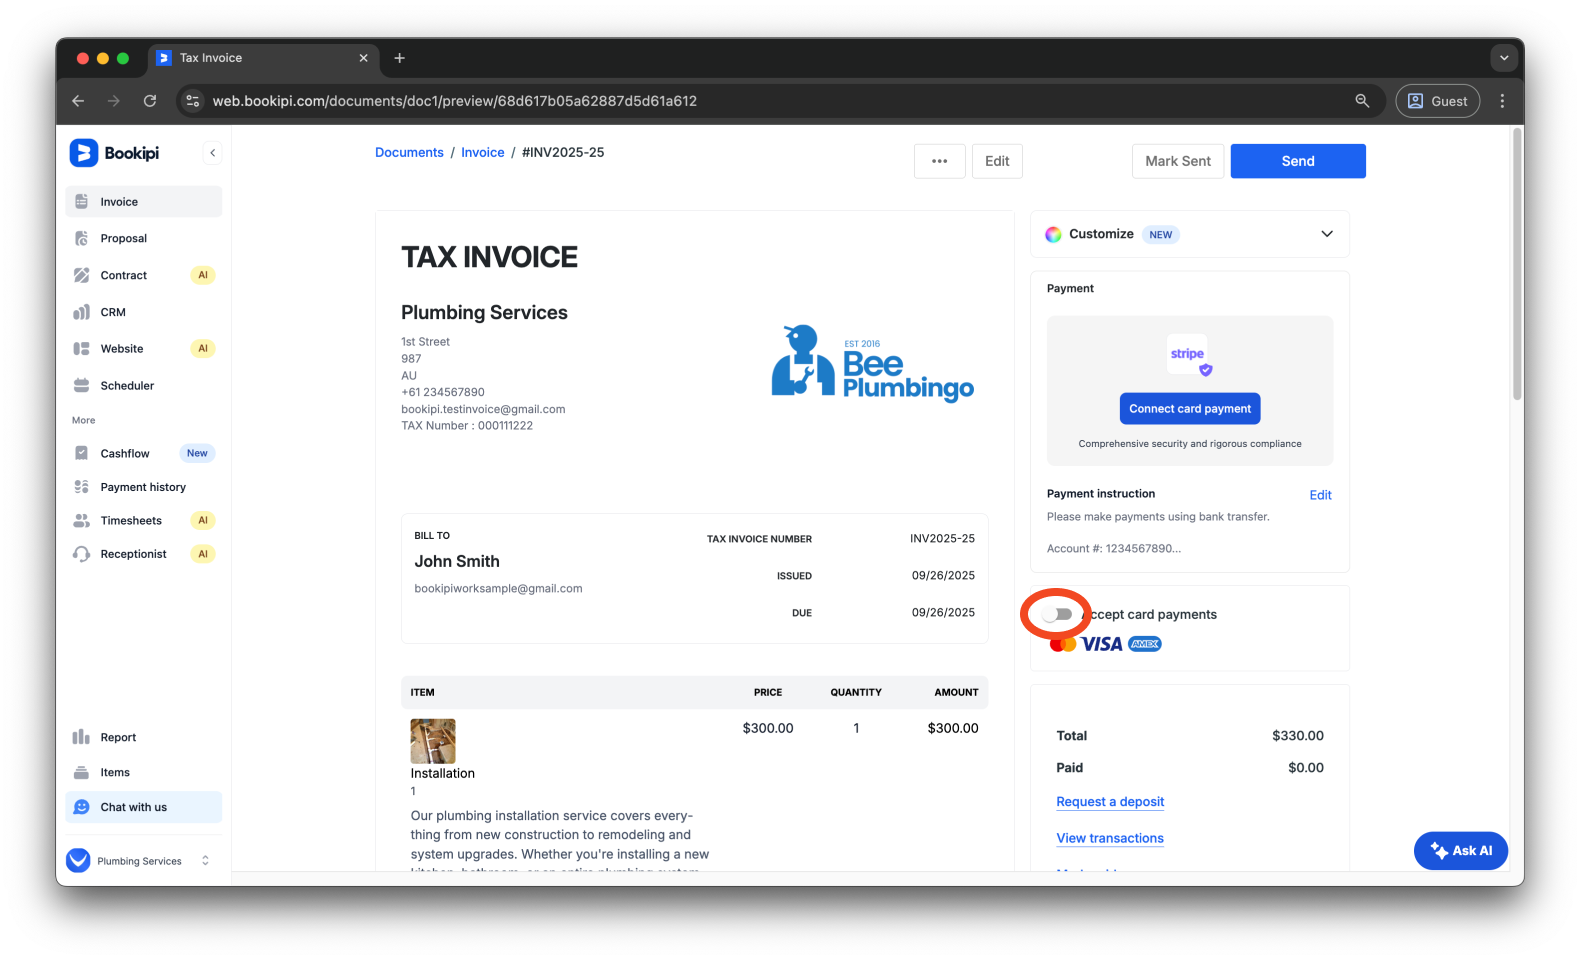Click the Edit invoice button
The width and height of the screenshot is (1581, 960).
[997, 161]
